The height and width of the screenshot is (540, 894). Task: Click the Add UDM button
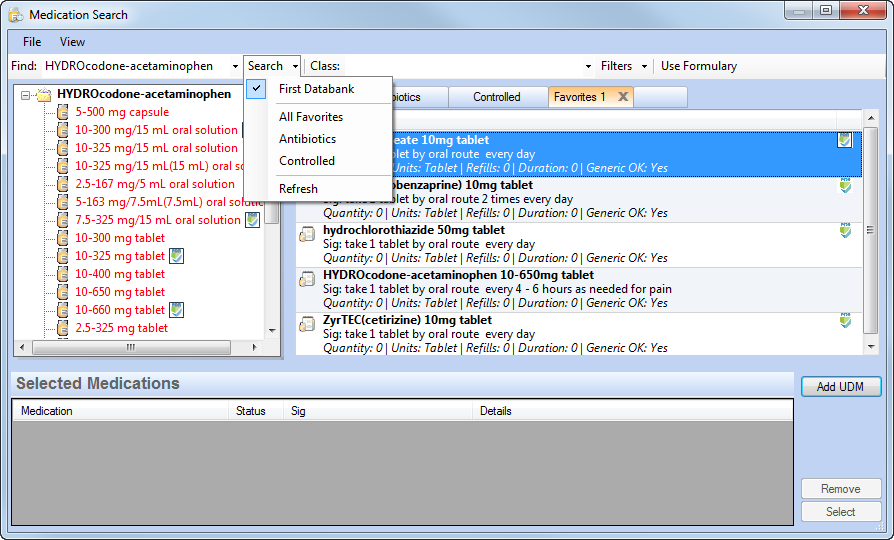[840, 387]
